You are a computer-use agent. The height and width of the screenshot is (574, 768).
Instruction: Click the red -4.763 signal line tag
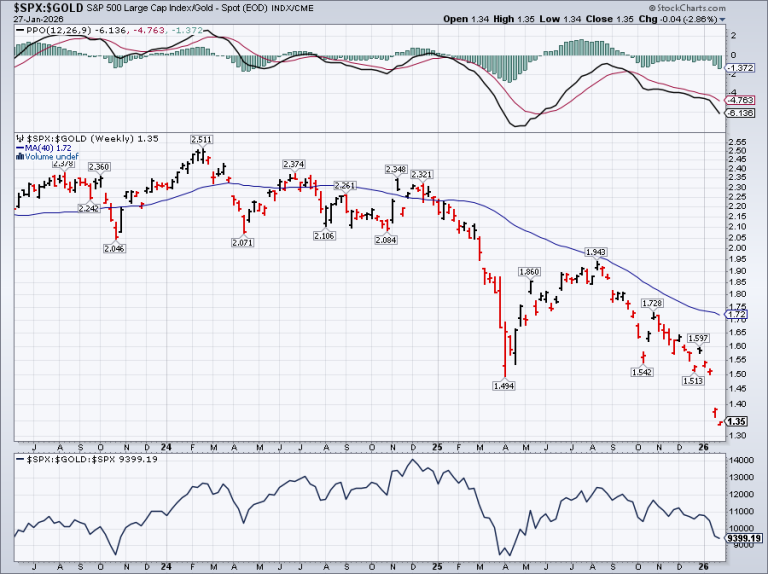[x=739, y=100]
